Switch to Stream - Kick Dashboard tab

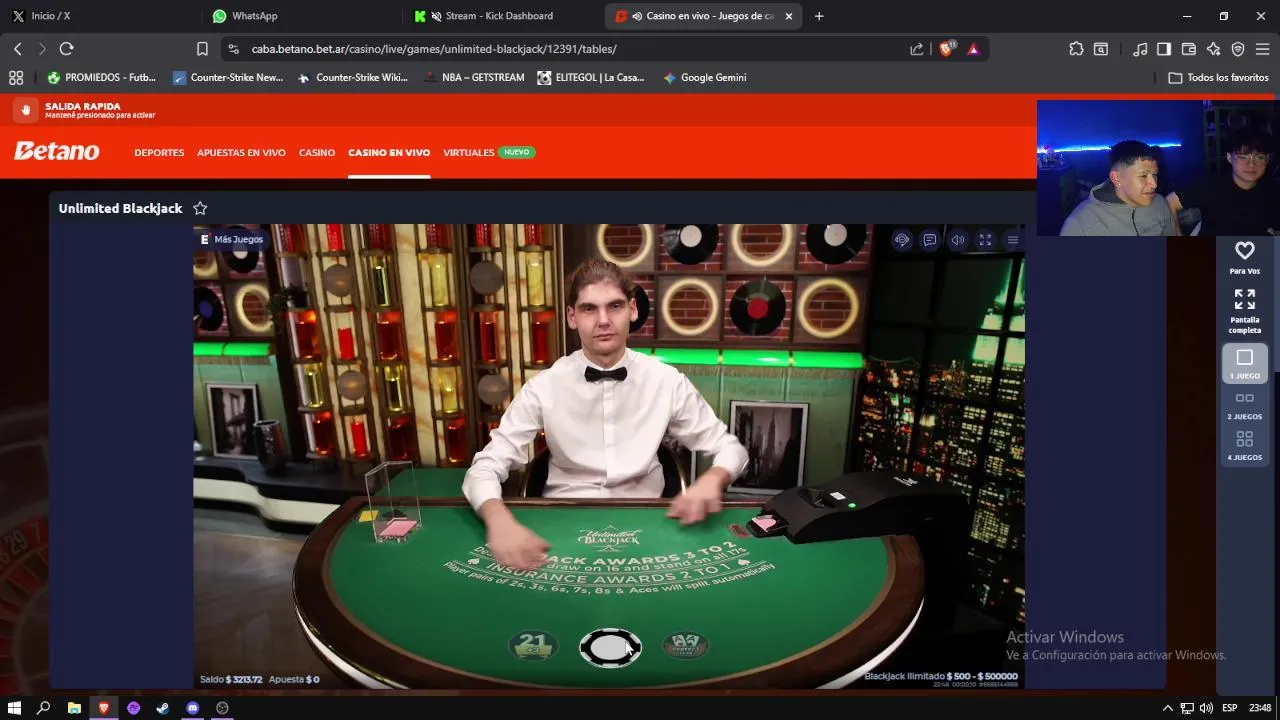coord(500,16)
